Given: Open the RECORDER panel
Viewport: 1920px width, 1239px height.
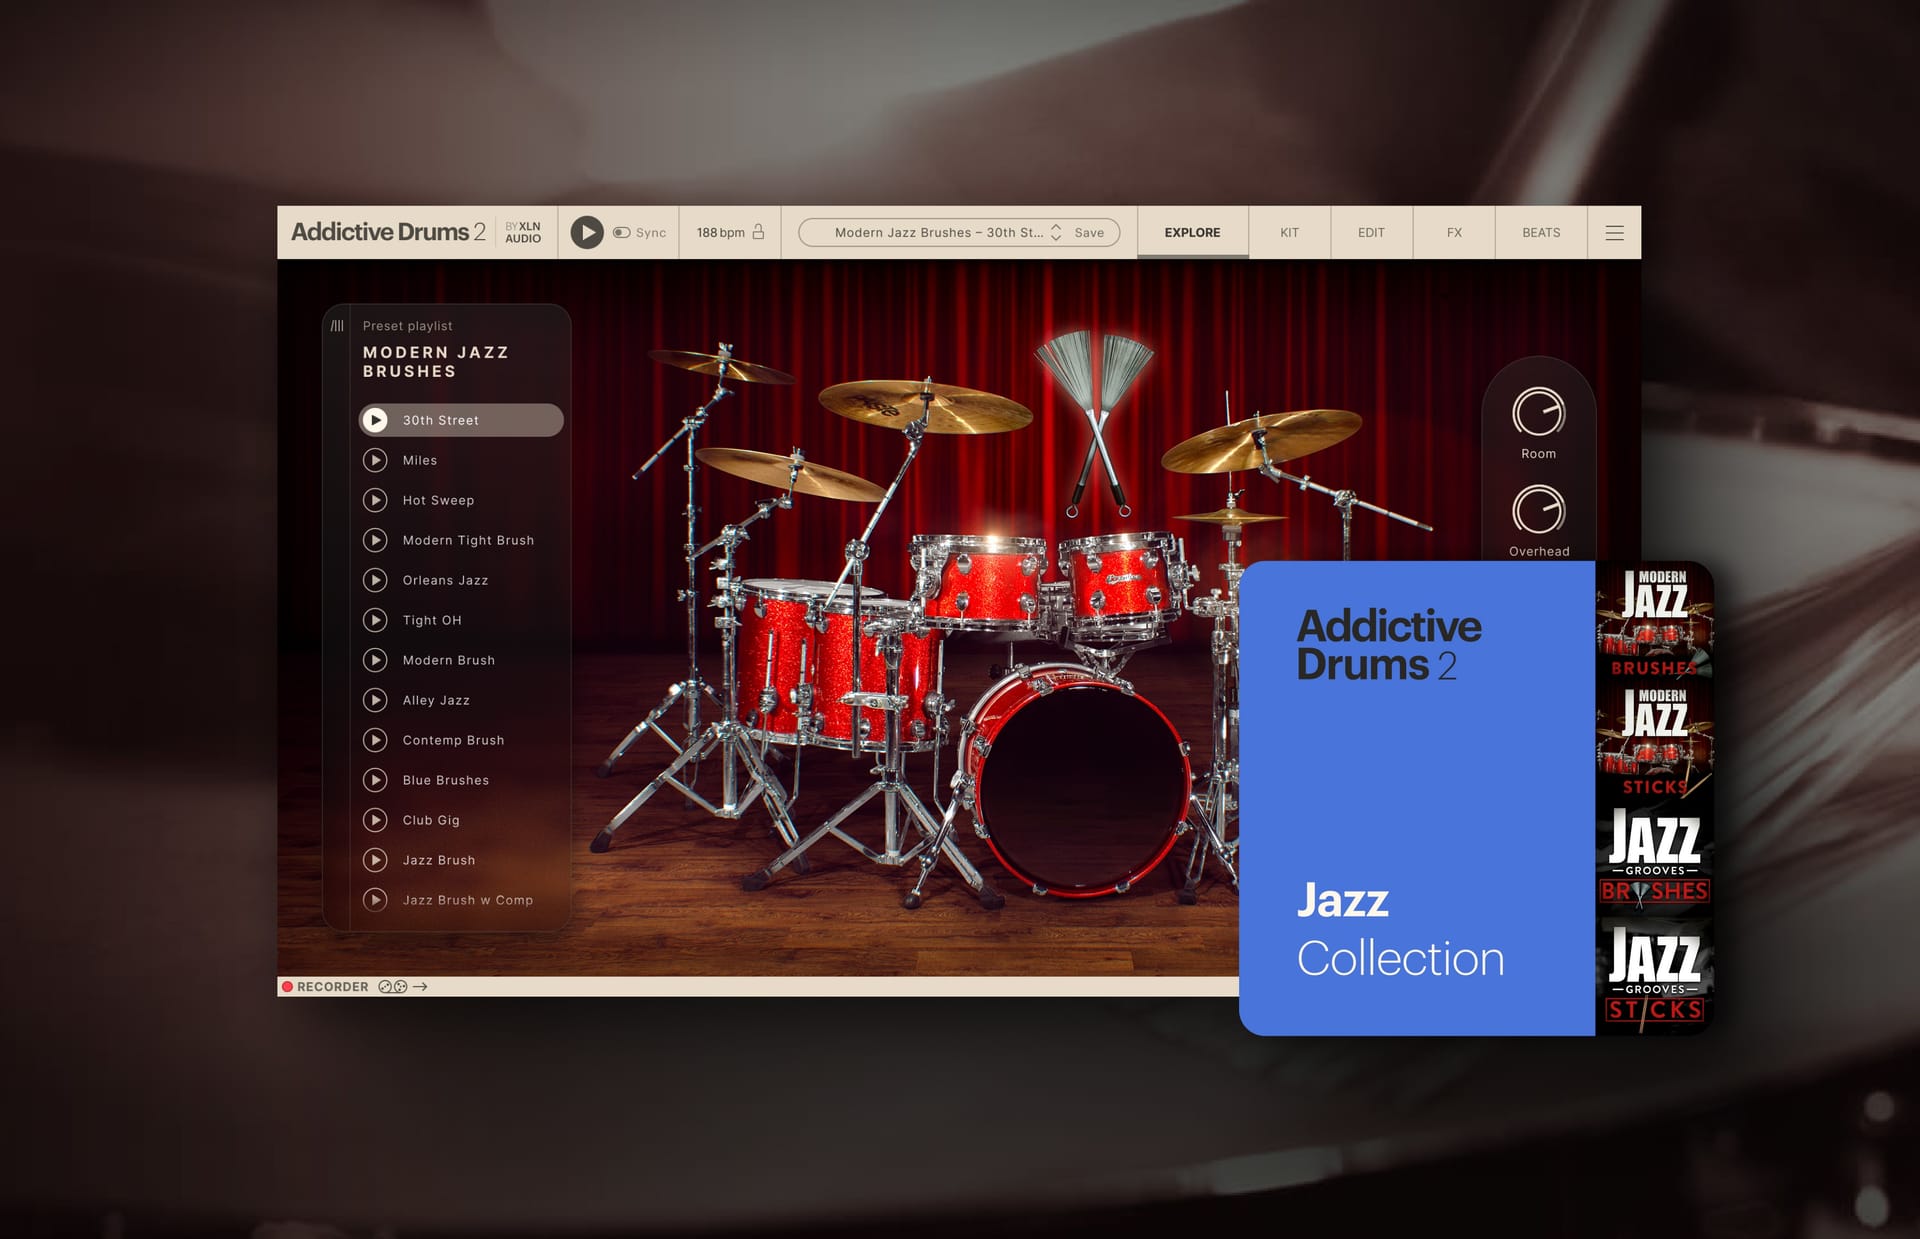Looking at the screenshot, I should (332, 987).
